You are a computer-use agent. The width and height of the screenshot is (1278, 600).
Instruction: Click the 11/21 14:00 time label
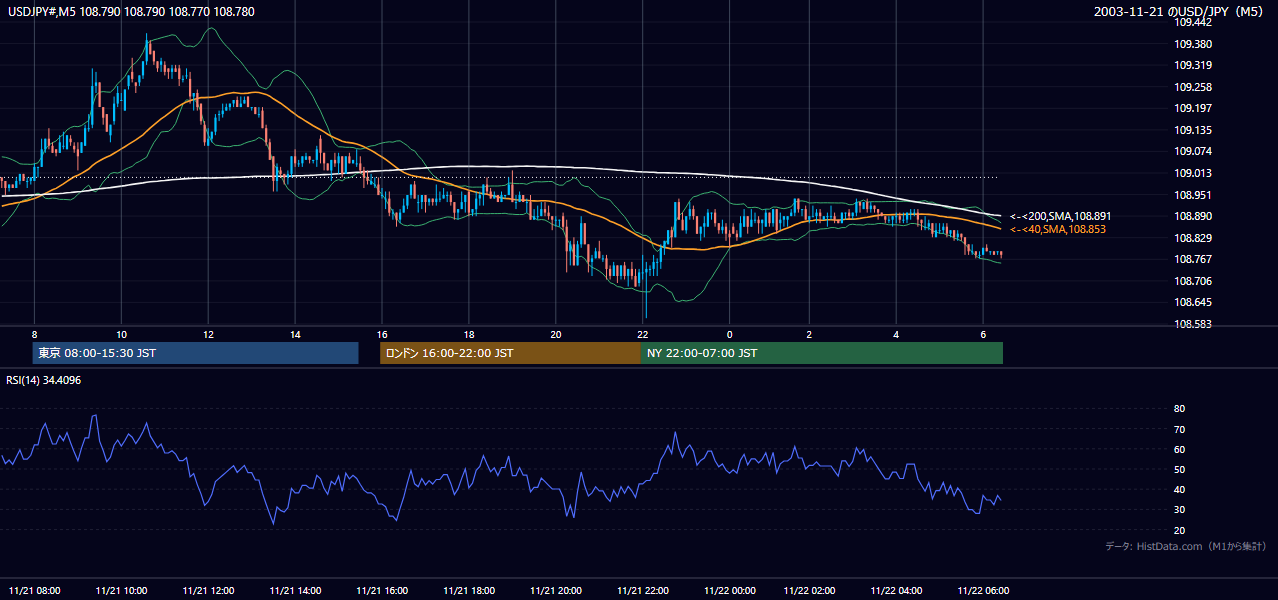pos(295,590)
